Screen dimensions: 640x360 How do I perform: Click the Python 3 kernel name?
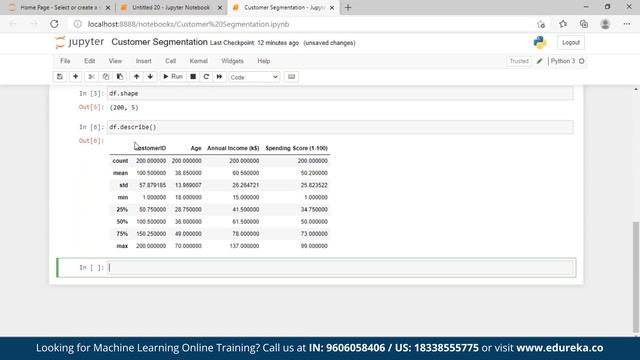pos(563,61)
